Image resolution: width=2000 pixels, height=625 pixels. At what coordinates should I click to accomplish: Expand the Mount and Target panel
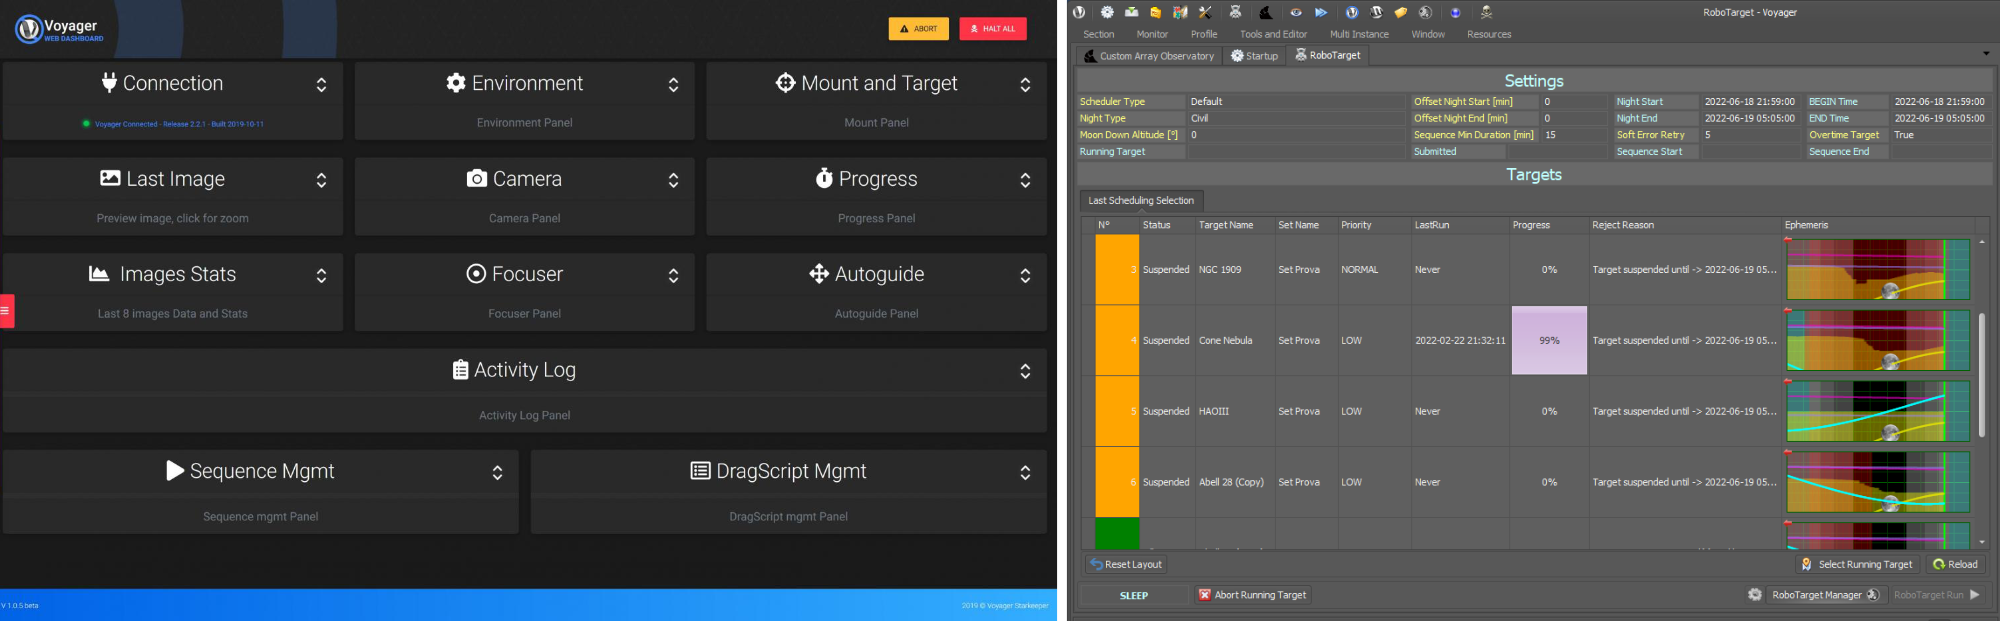[x=1025, y=85]
